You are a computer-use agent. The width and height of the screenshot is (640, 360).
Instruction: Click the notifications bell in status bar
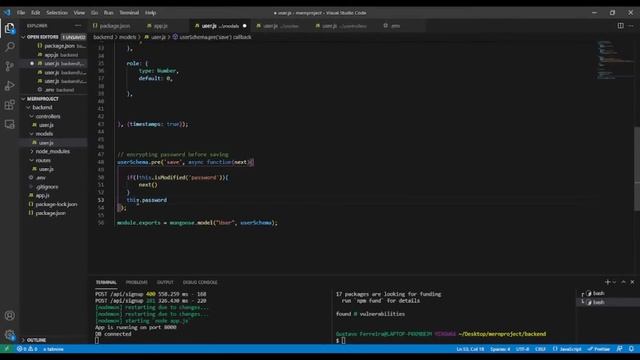click(631, 349)
